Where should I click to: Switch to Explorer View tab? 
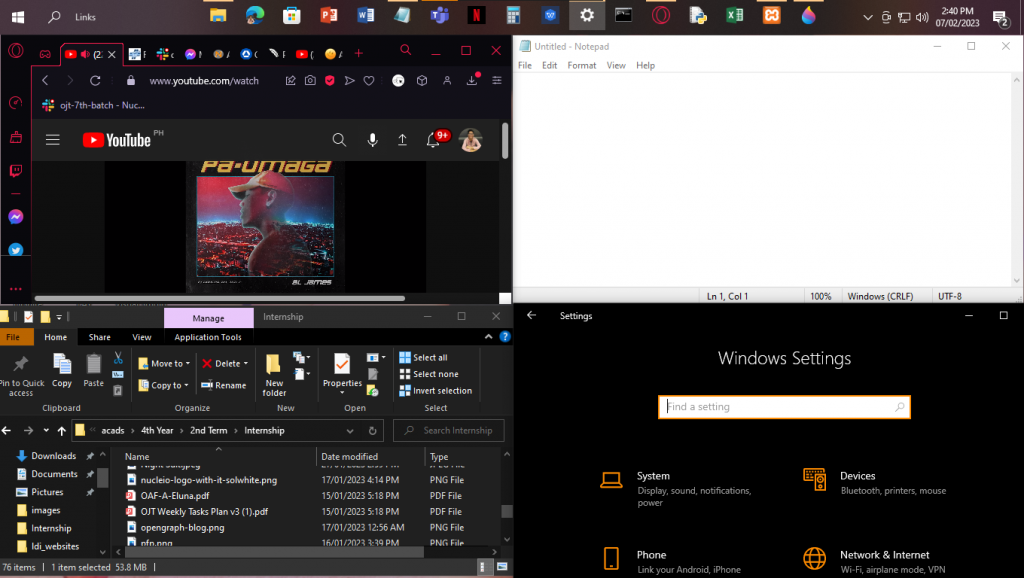(142, 337)
